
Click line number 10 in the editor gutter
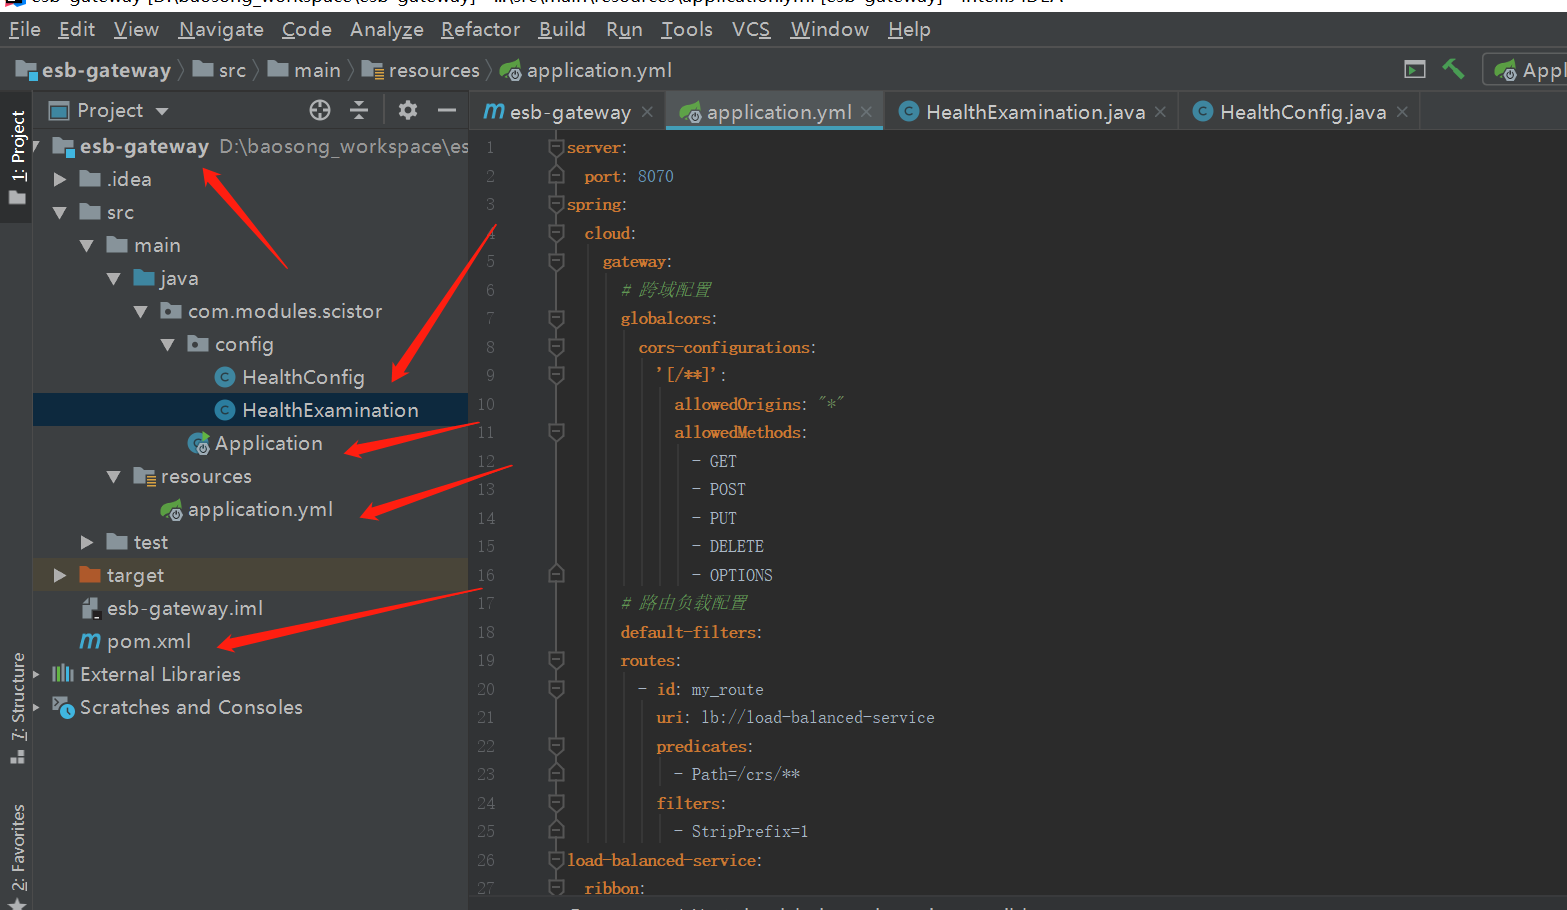click(x=486, y=403)
